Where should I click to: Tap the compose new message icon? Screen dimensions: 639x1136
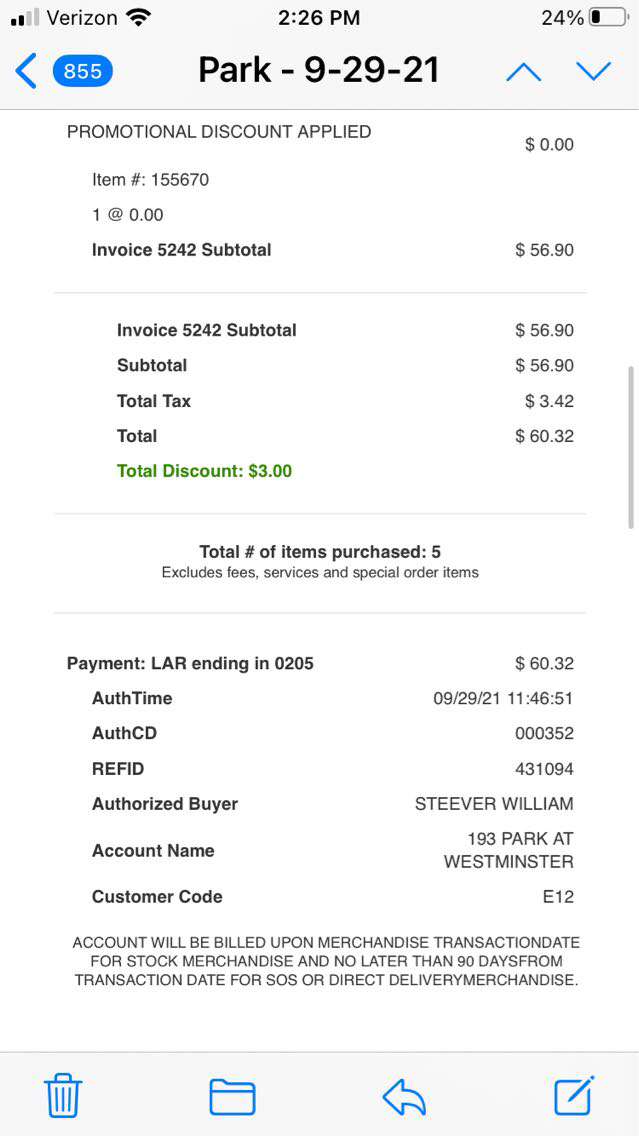coord(574,1095)
